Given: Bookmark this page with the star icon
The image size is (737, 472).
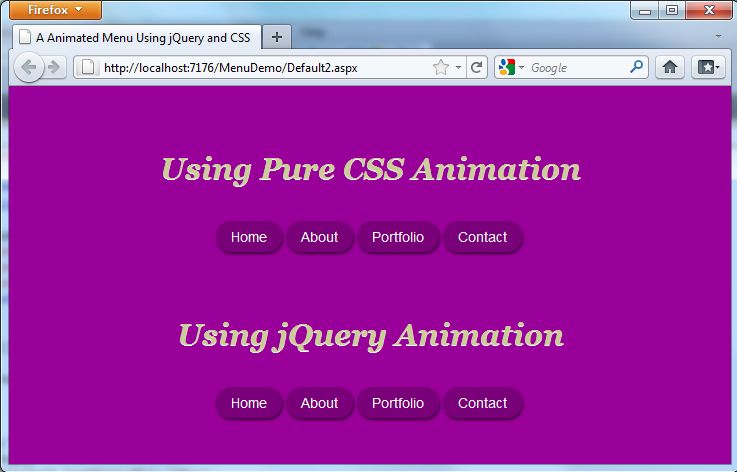Looking at the screenshot, I should click(x=441, y=67).
